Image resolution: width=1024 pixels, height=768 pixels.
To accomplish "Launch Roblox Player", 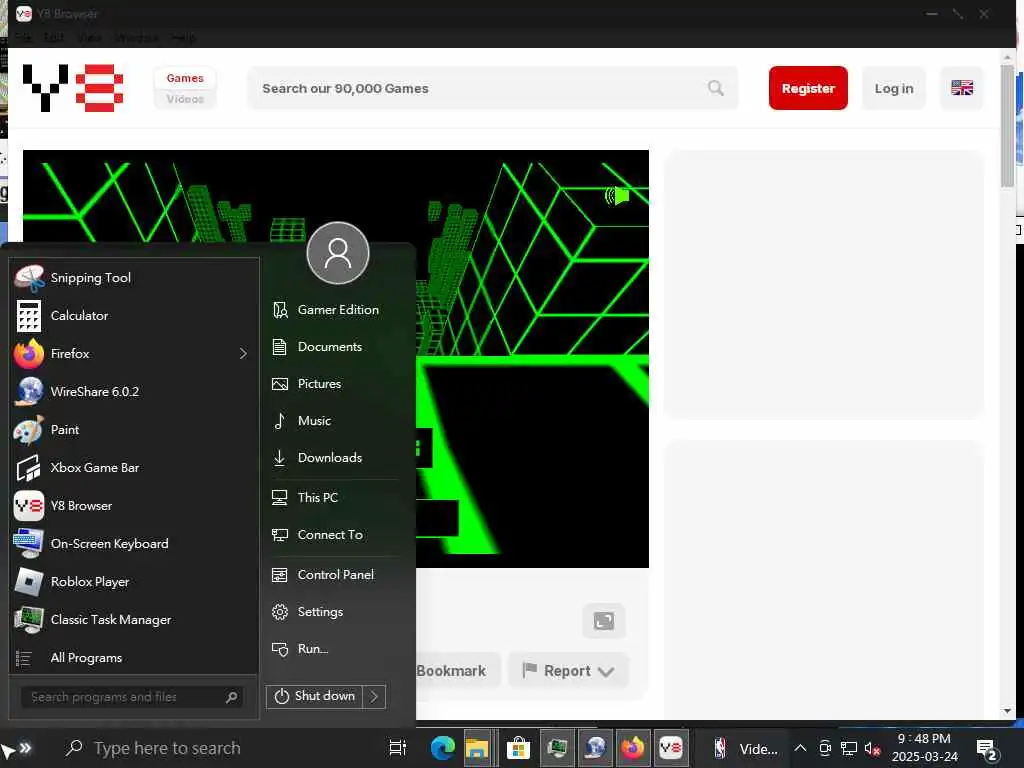I will (134, 581).
